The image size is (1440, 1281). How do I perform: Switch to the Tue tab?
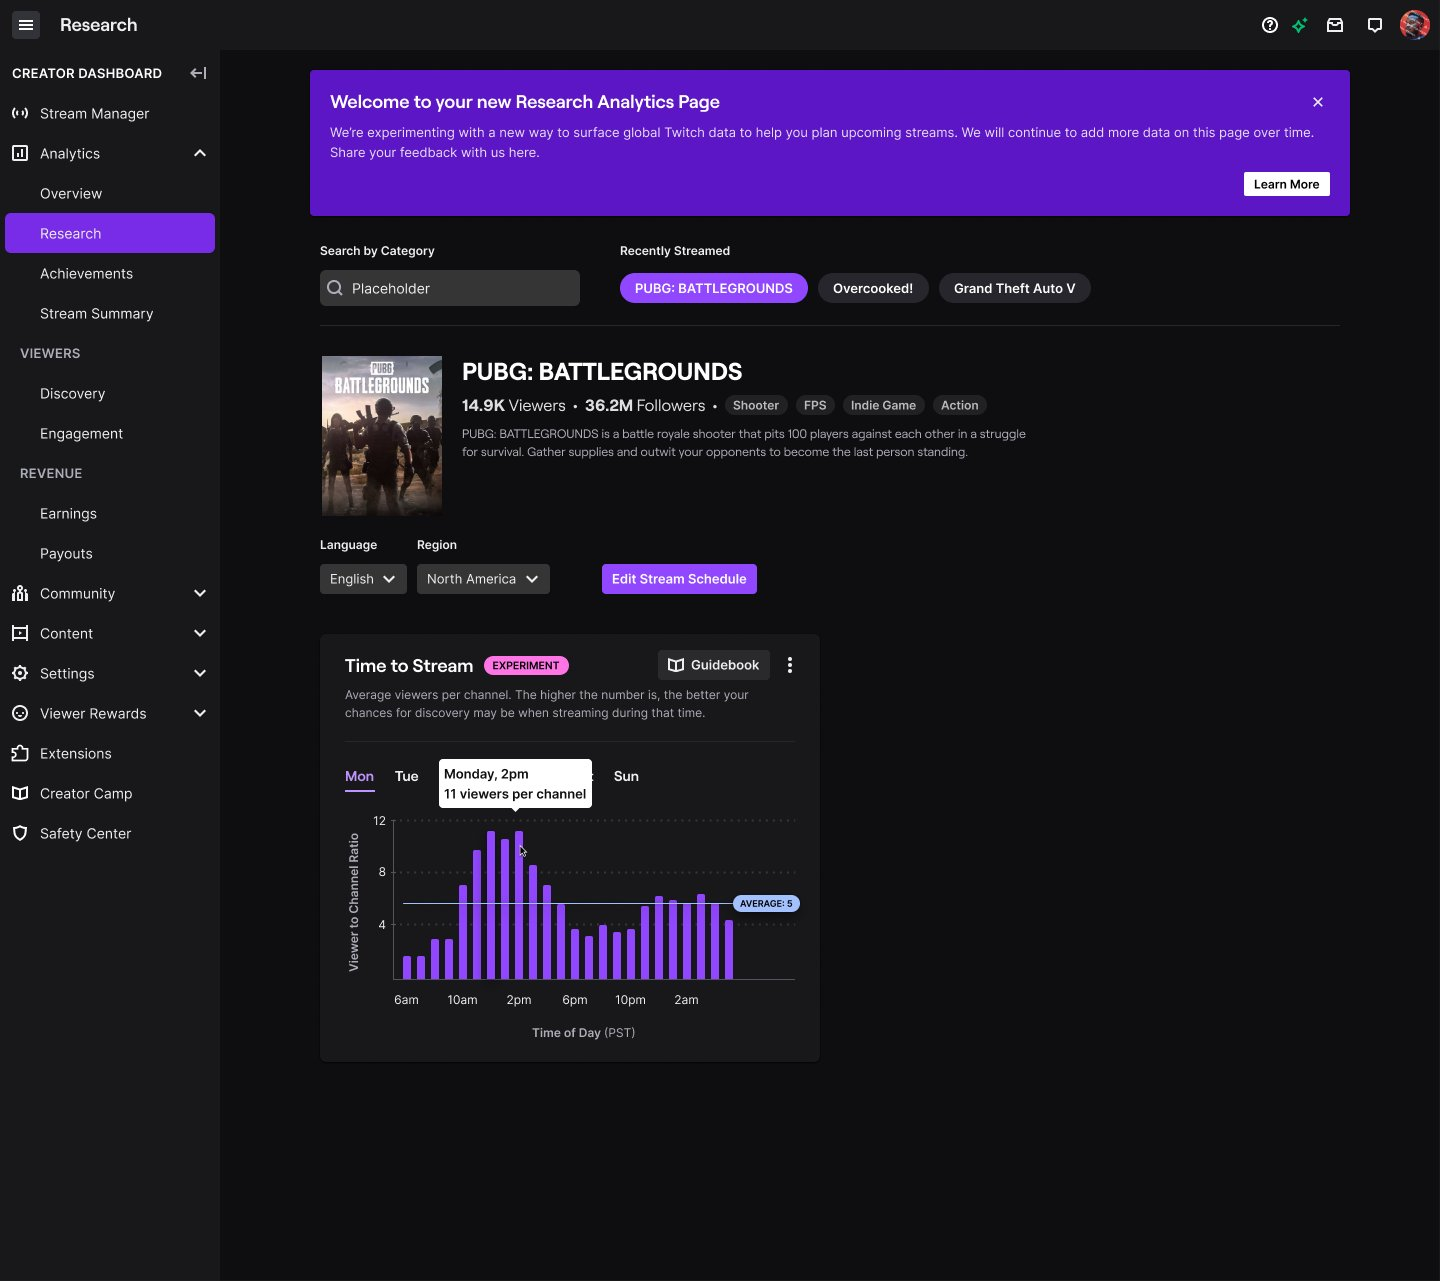[x=407, y=776]
